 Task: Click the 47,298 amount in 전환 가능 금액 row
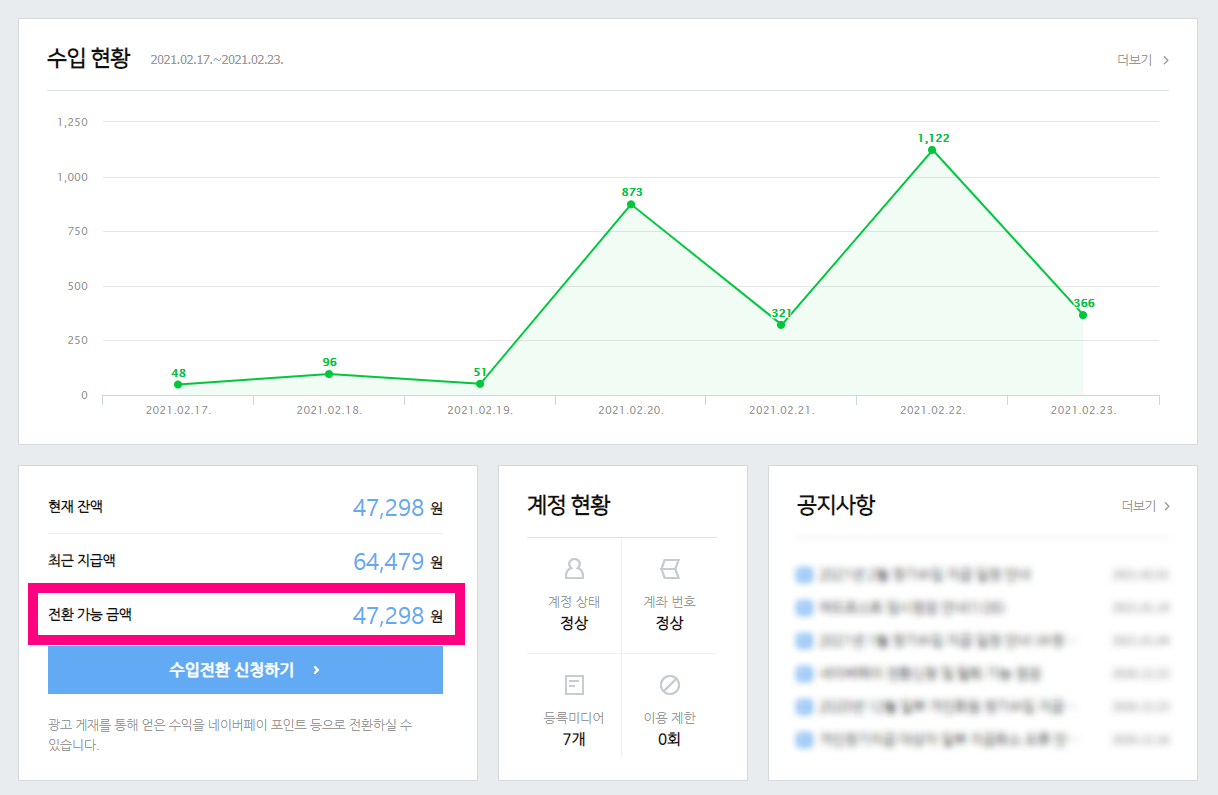click(x=388, y=615)
